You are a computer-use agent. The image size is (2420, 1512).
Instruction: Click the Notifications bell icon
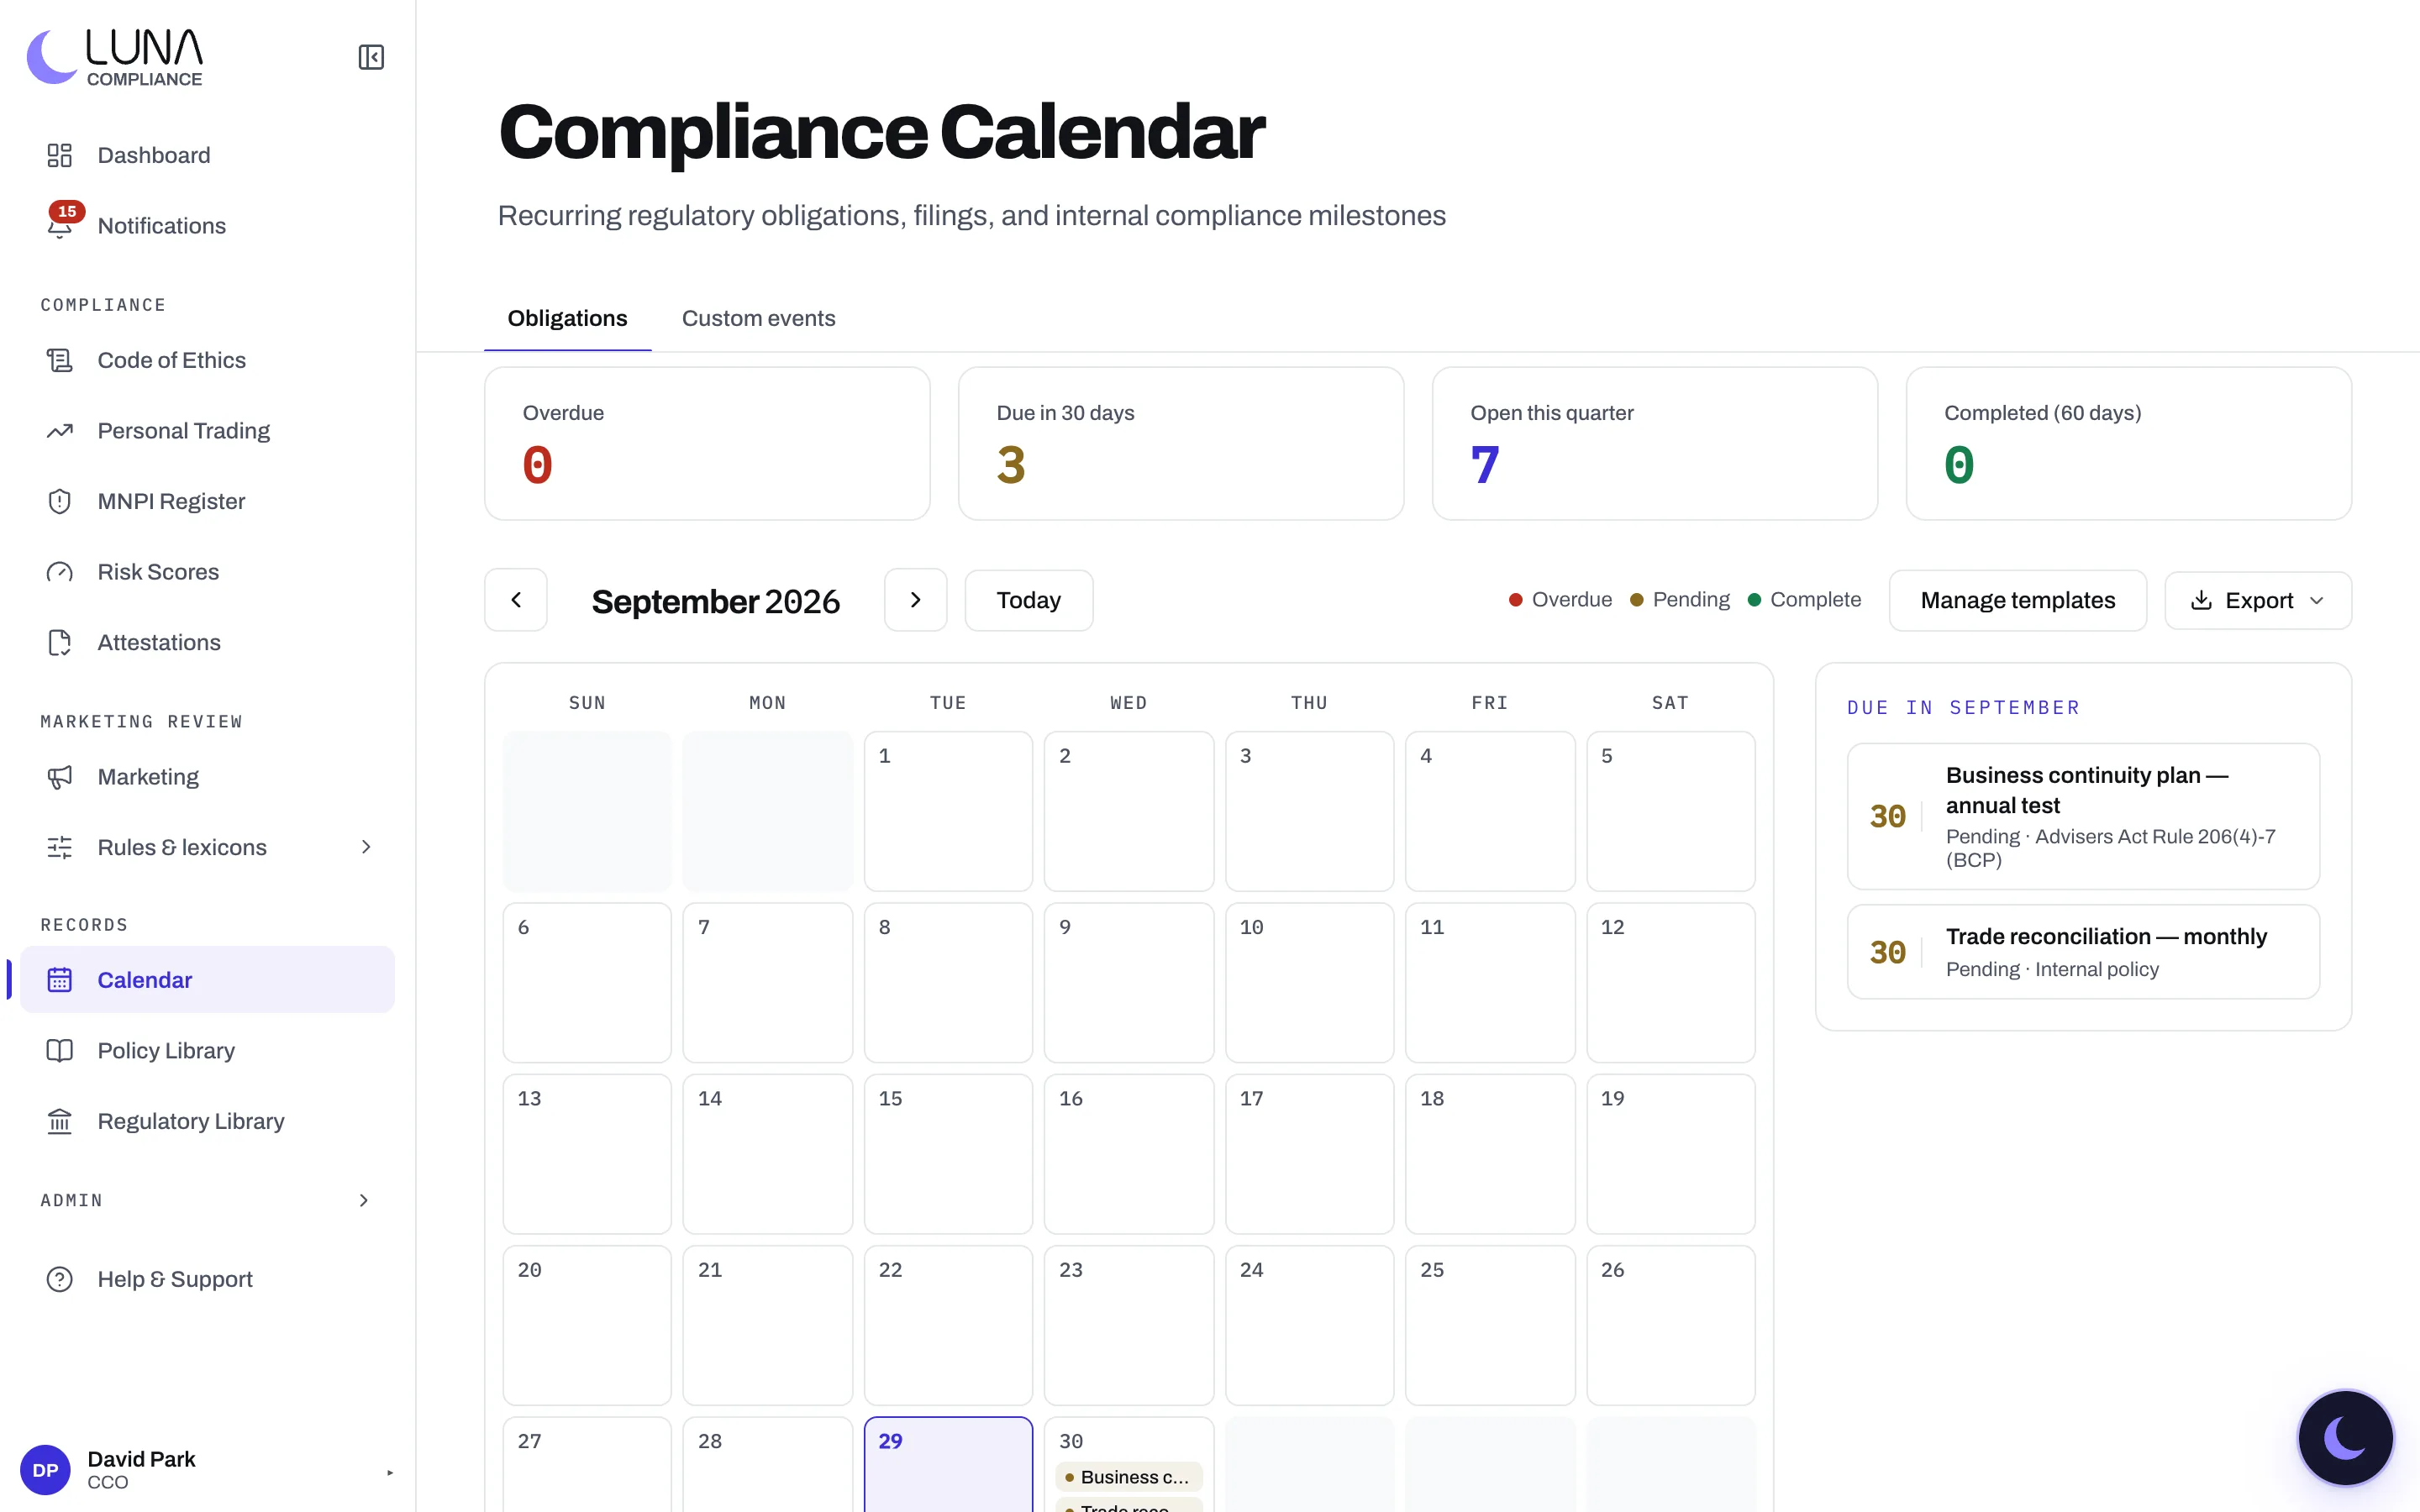coord(60,226)
